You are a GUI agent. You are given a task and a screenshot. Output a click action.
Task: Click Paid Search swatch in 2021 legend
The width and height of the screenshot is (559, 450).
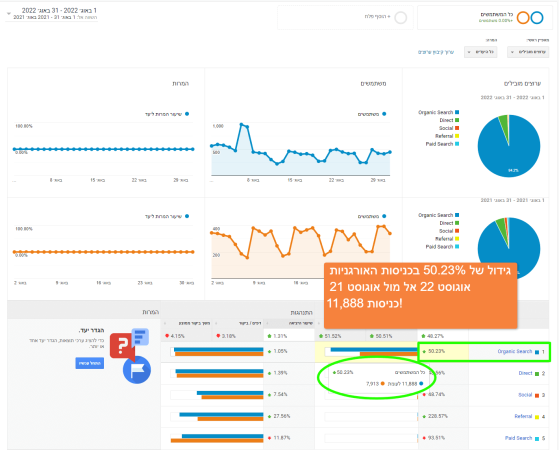(457, 246)
